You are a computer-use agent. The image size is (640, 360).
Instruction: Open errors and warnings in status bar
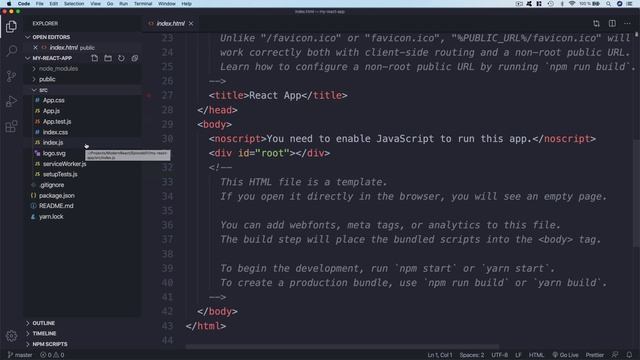click(x=52, y=355)
